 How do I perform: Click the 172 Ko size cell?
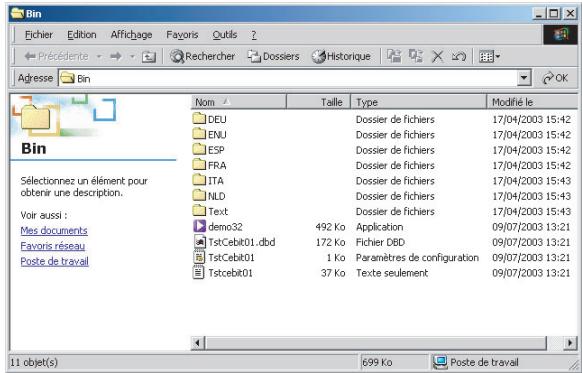[330, 242]
